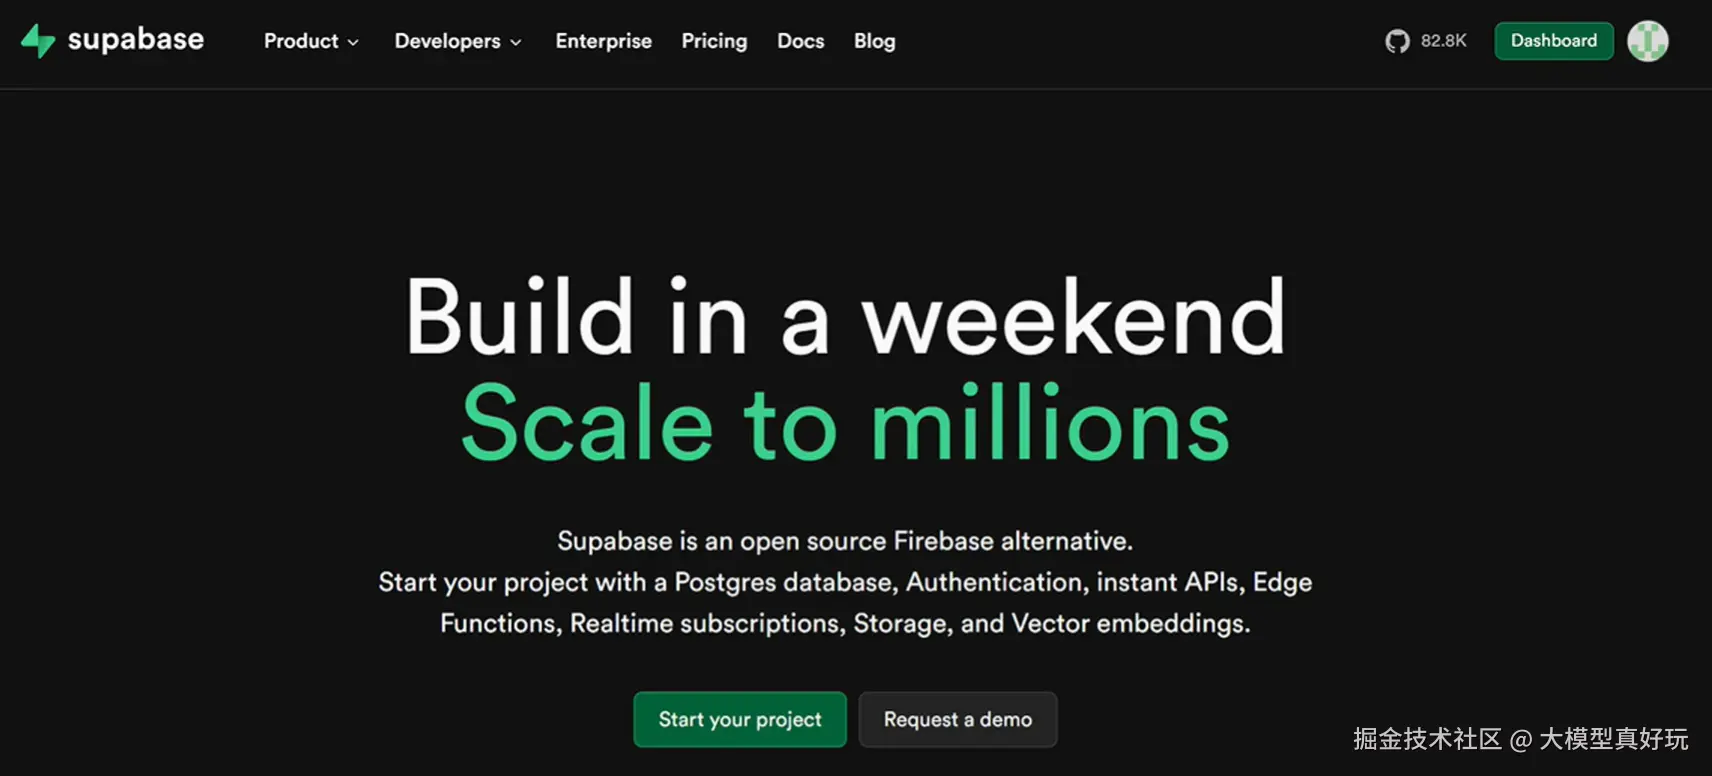Go to the Enterprise page
The width and height of the screenshot is (1712, 776).
603,41
